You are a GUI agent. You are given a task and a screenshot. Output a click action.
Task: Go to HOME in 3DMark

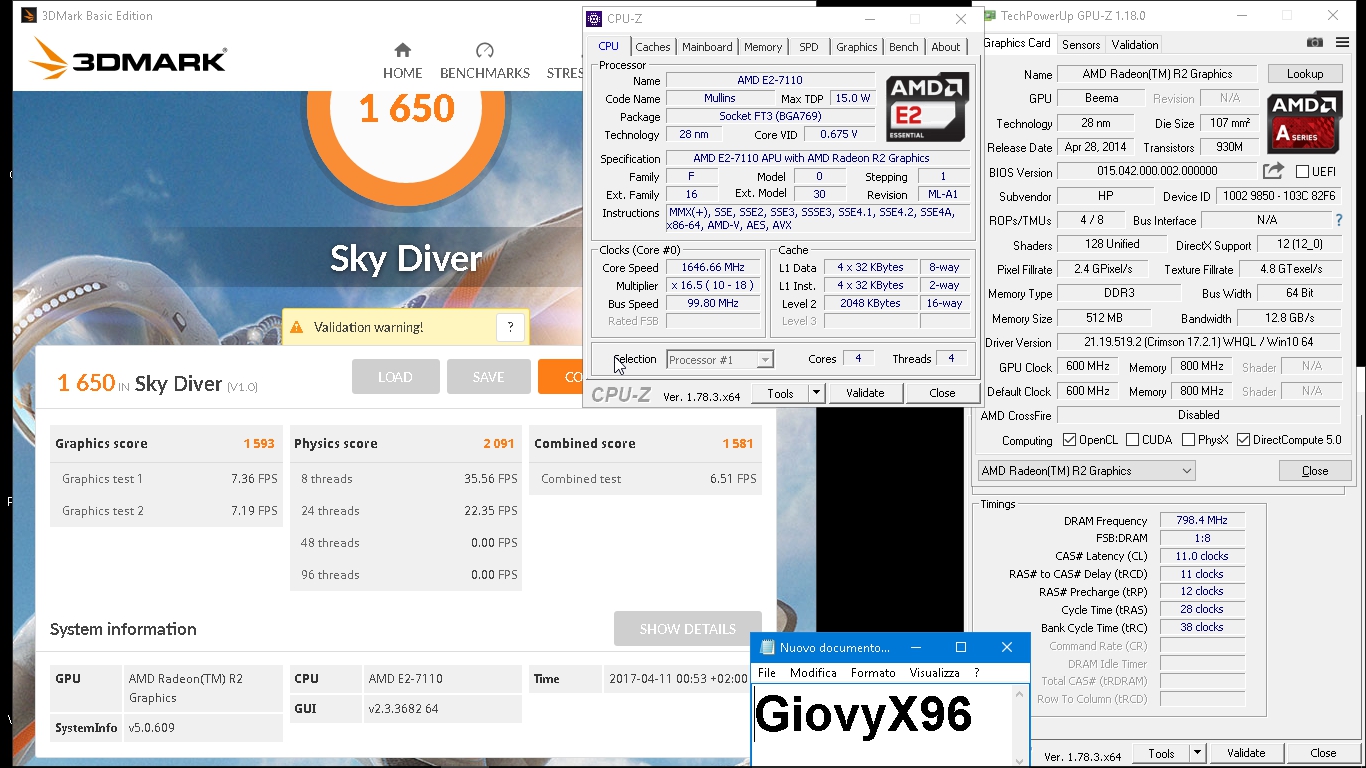(x=402, y=61)
